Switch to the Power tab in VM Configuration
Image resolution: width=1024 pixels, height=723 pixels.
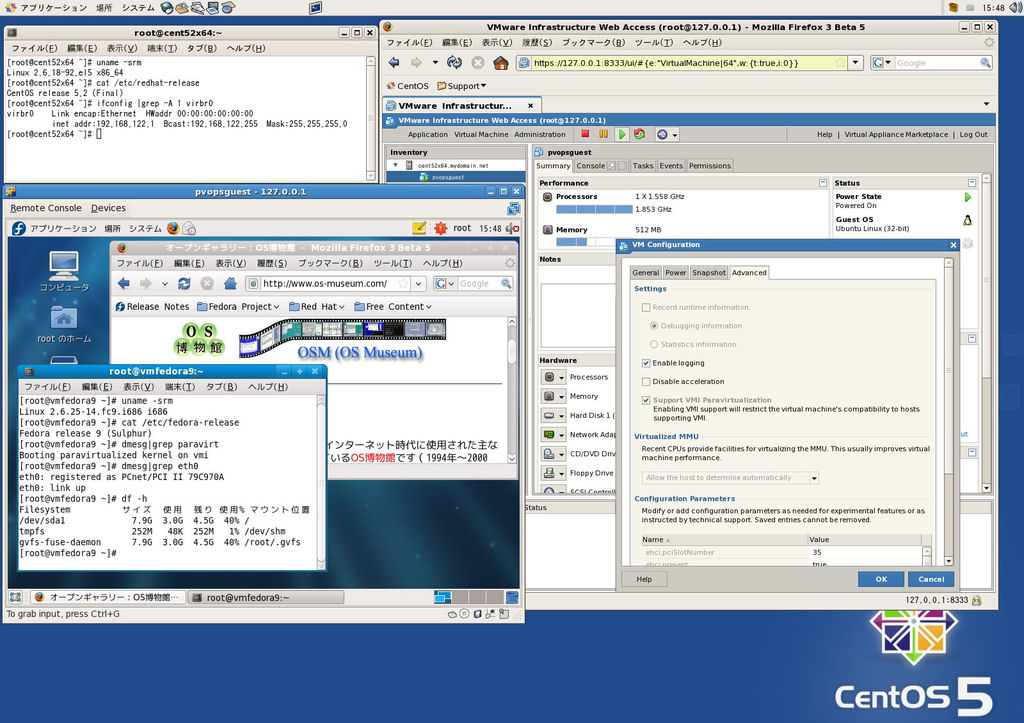pyautogui.click(x=675, y=272)
